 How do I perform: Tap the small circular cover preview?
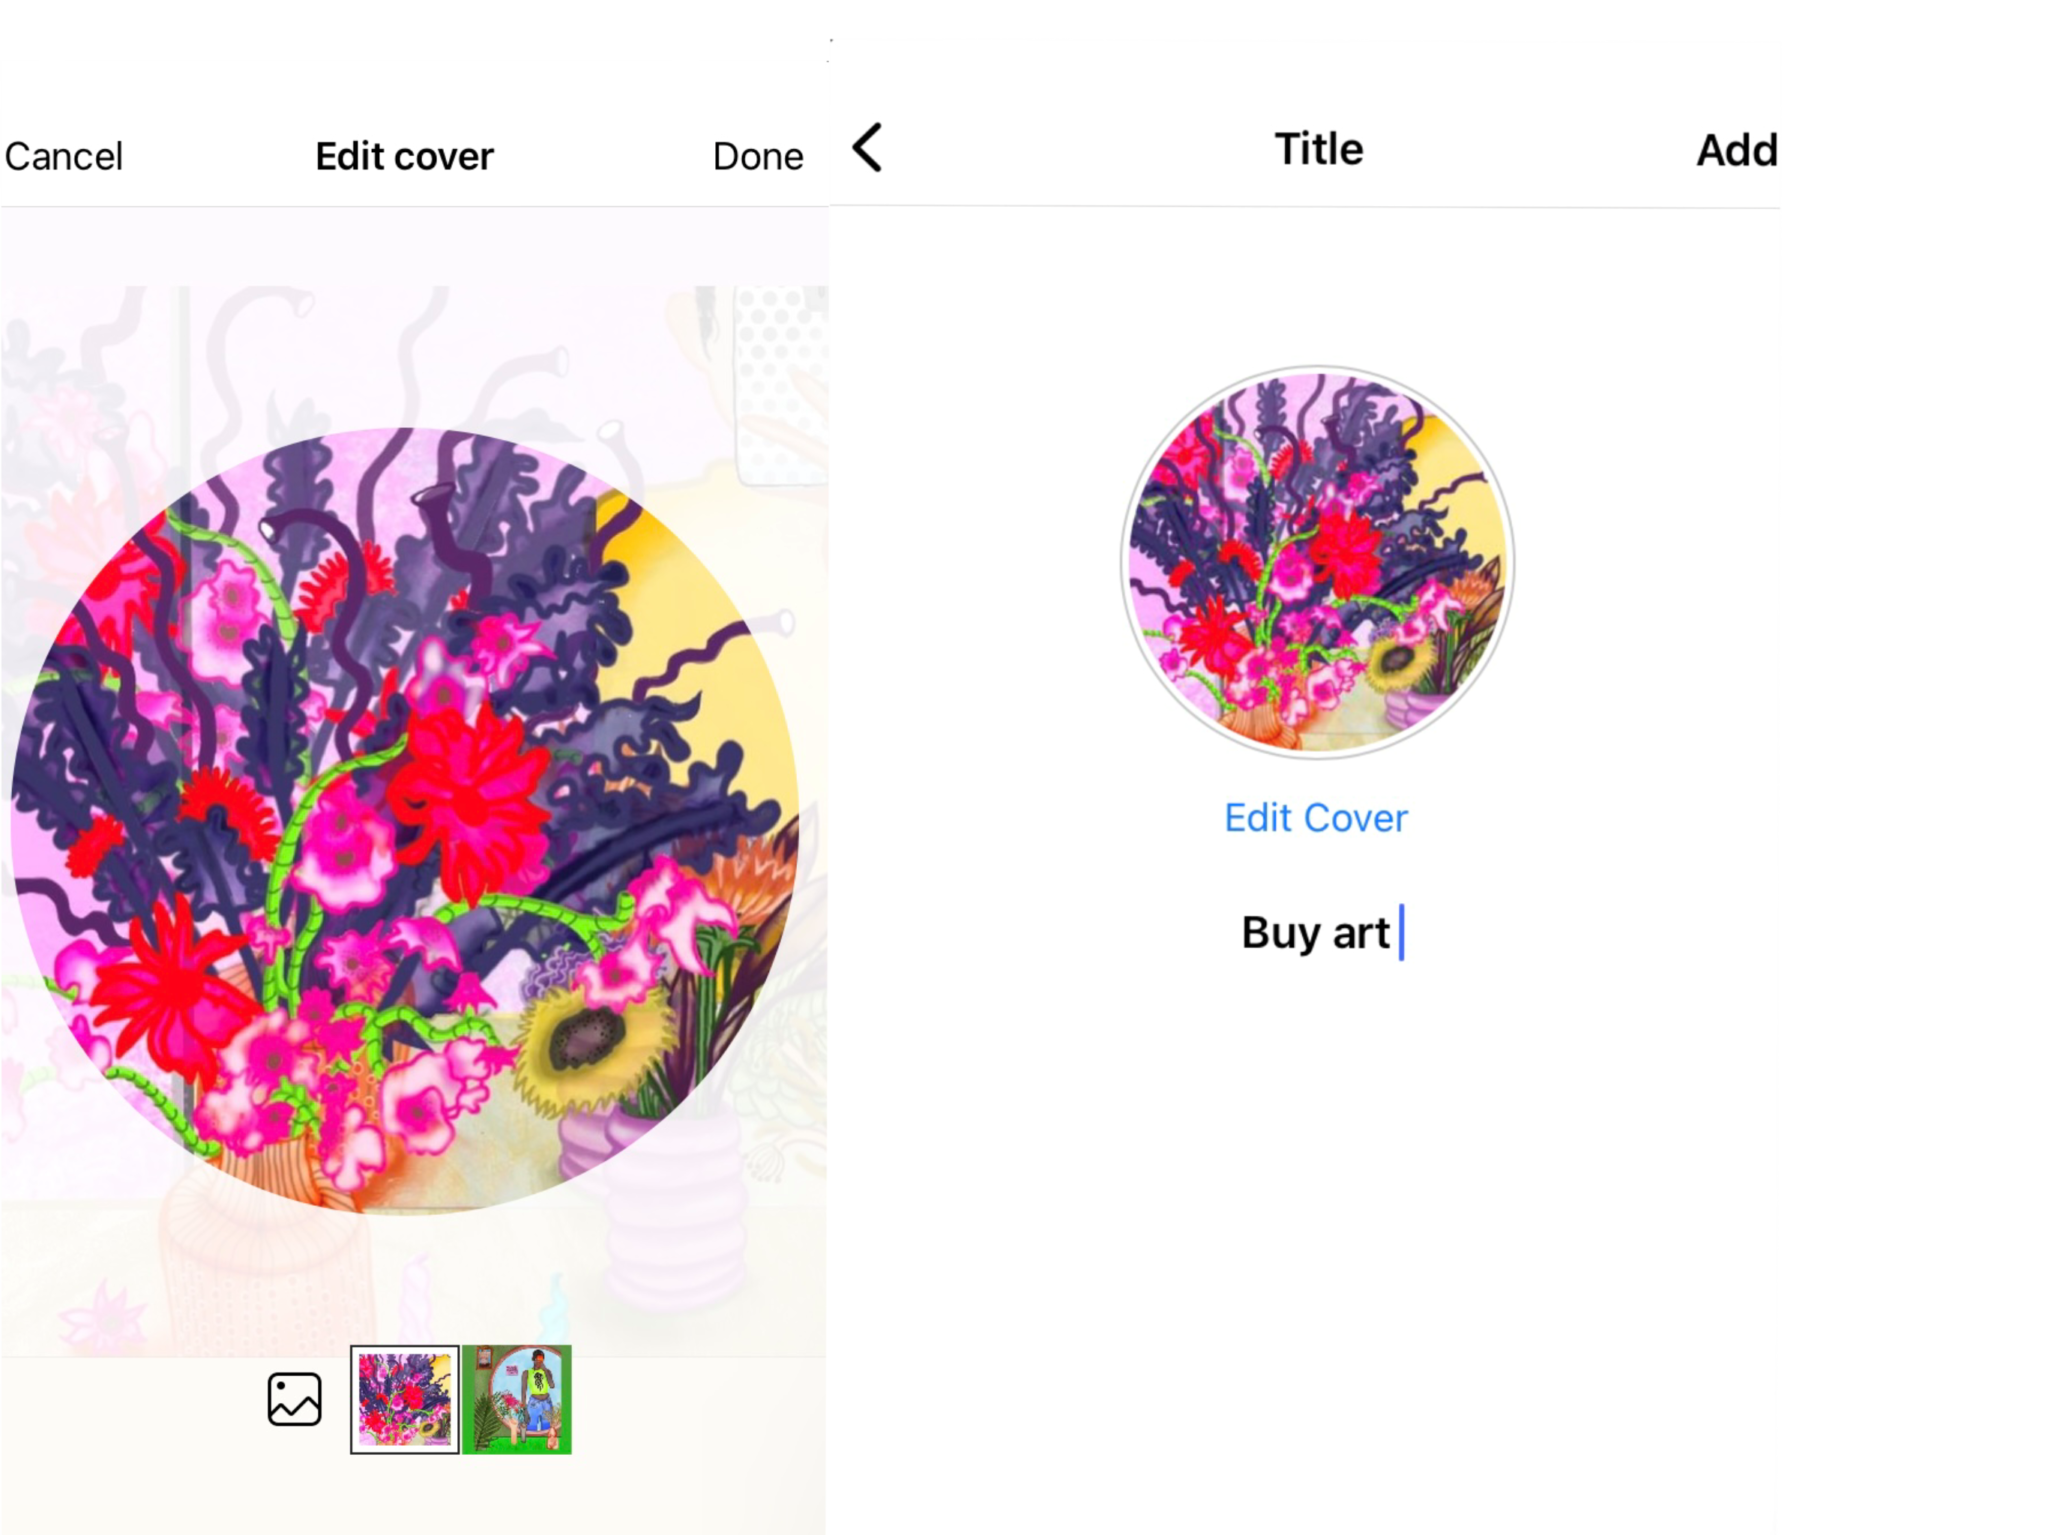1317,562
